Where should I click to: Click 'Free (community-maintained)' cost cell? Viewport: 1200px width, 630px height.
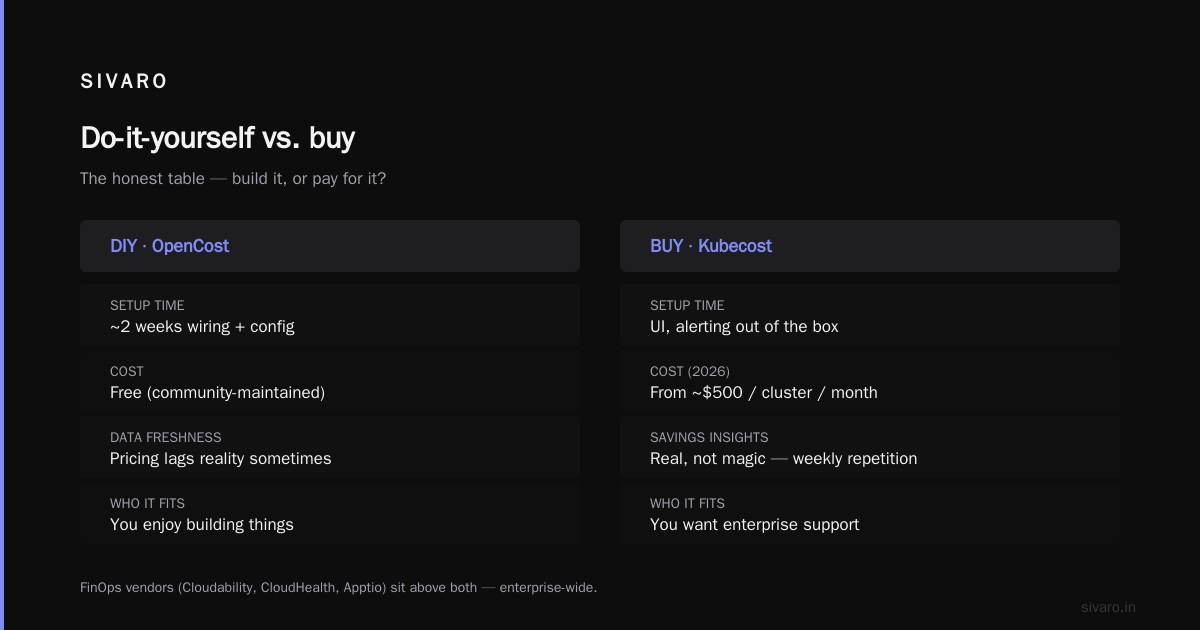pyautogui.click(x=330, y=382)
